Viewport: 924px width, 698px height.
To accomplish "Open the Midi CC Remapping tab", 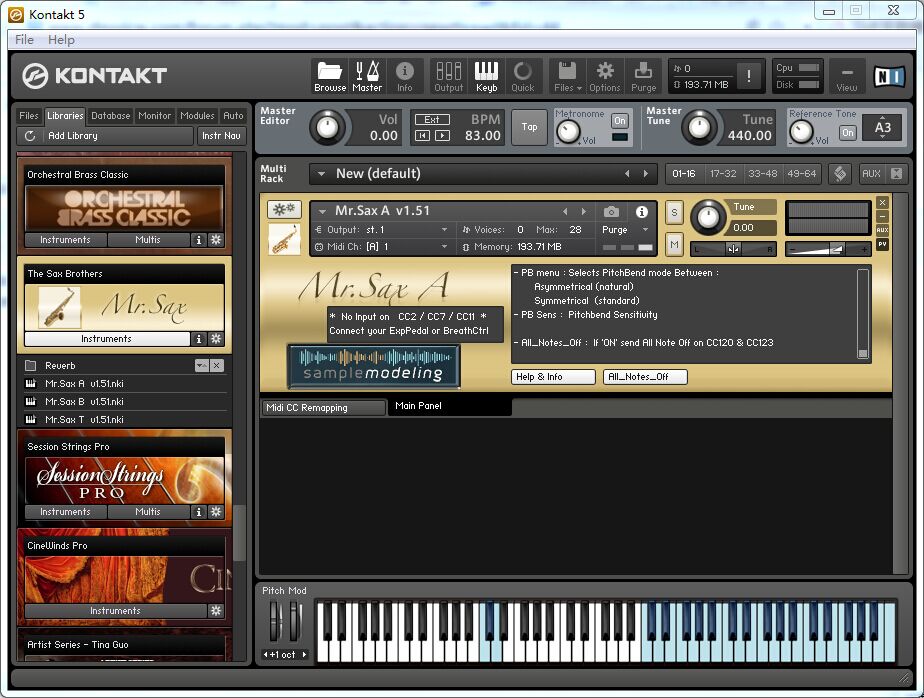I will pos(322,407).
